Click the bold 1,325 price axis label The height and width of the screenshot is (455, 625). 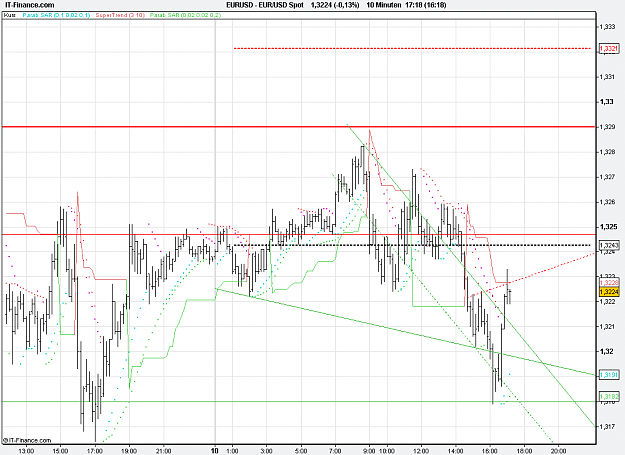click(608, 227)
